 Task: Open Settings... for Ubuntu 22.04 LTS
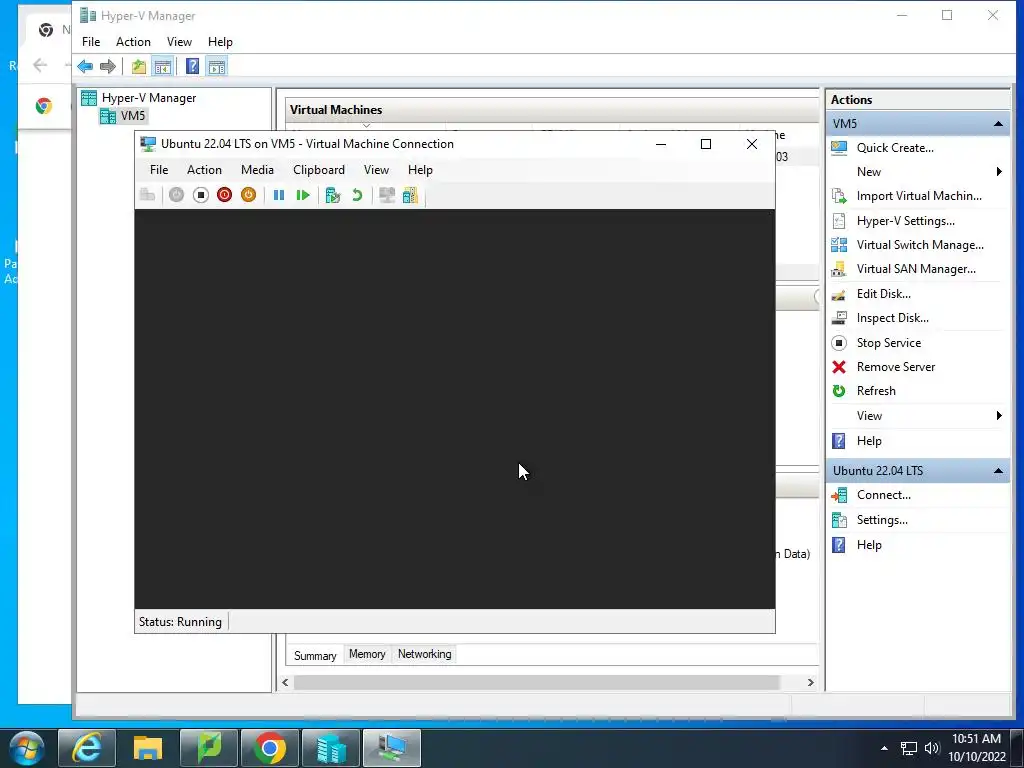[x=882, y=520]
